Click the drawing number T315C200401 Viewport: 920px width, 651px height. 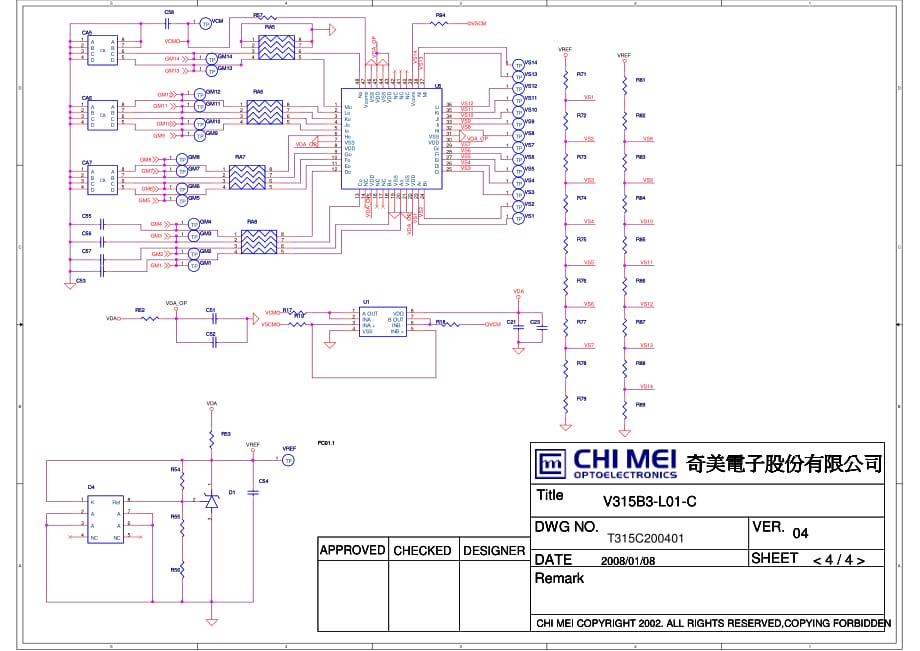(646, 537)
